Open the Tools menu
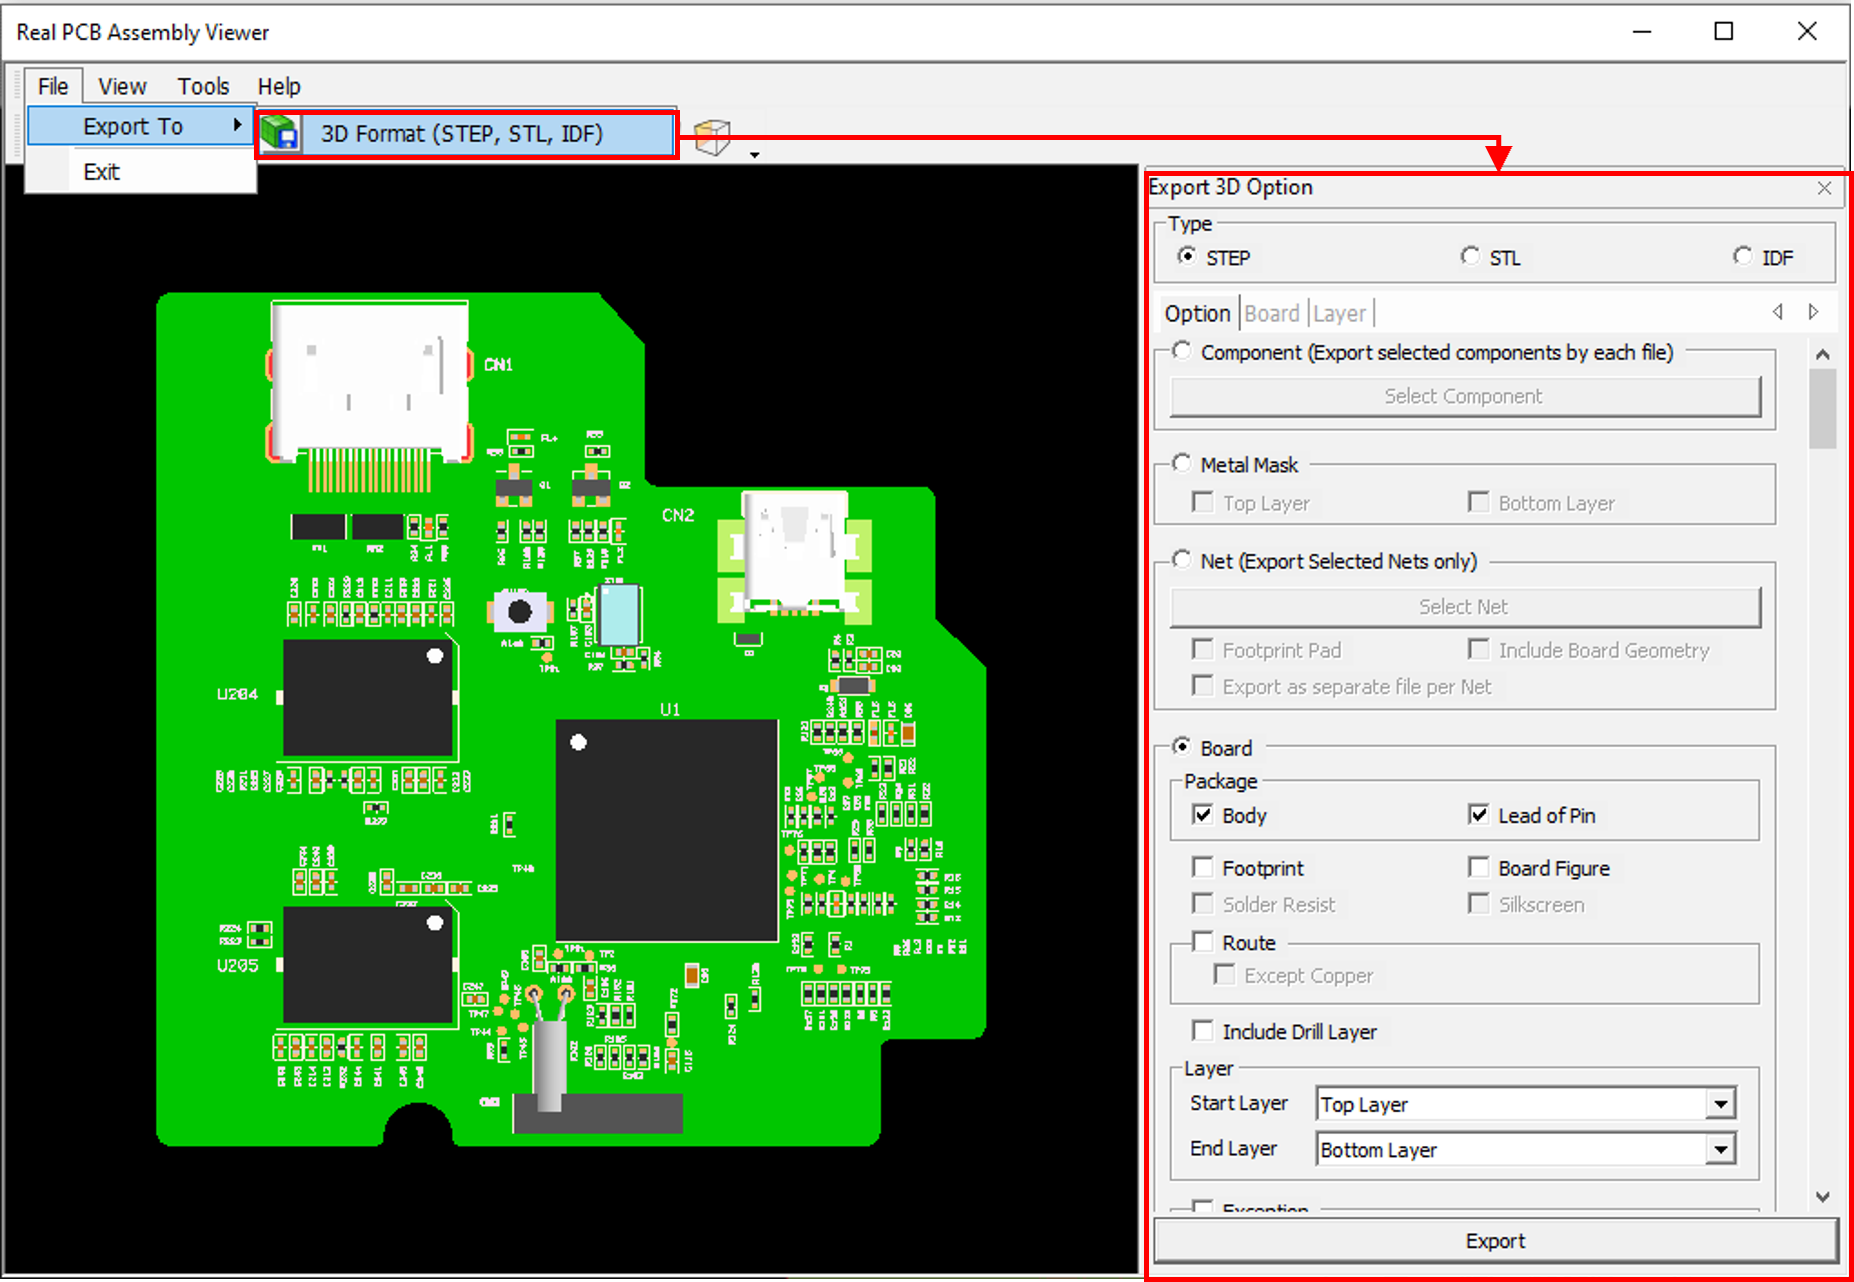The height and width of the screenshot is (1282, 1854). tap(203, 87)
